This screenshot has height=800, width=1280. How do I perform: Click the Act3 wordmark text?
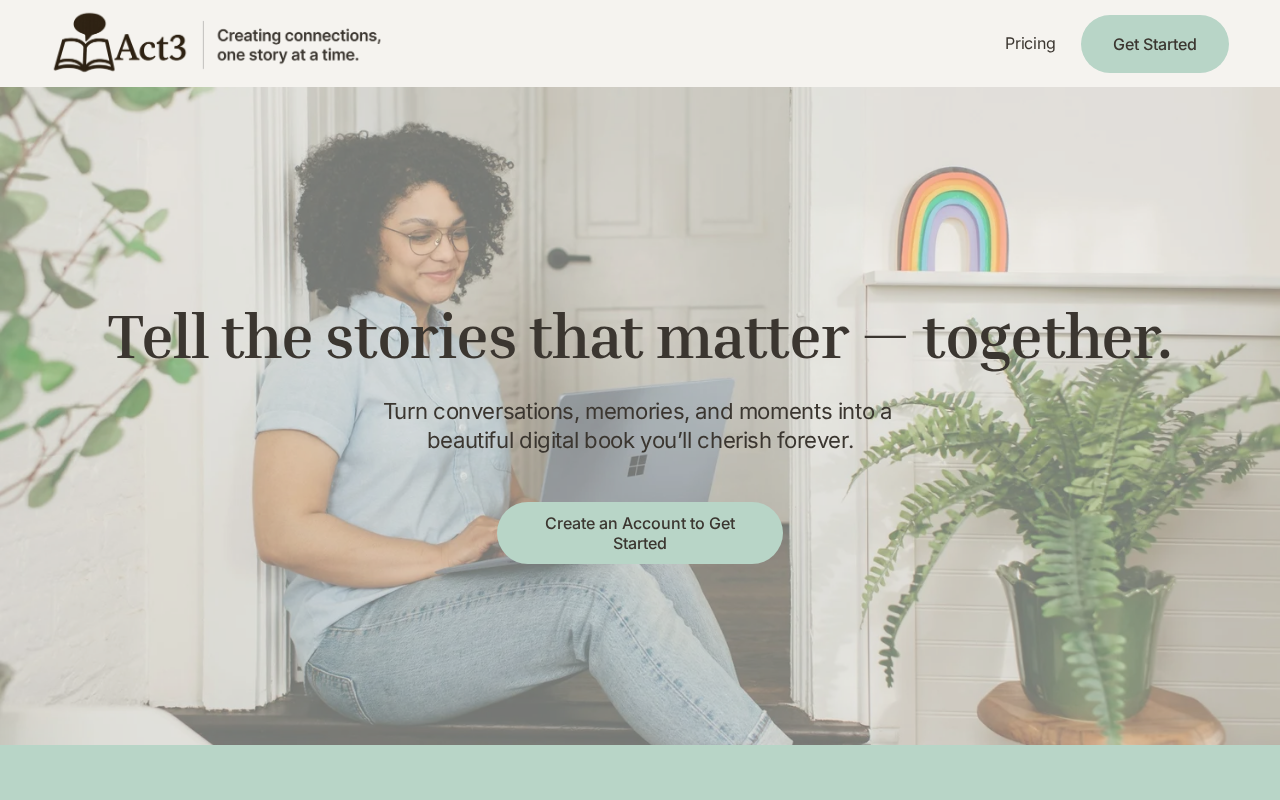point(151,47)
